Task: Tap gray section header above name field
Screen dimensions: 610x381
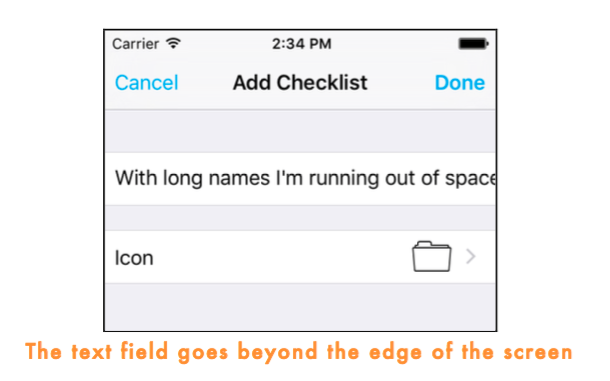Action: [300, 131]
